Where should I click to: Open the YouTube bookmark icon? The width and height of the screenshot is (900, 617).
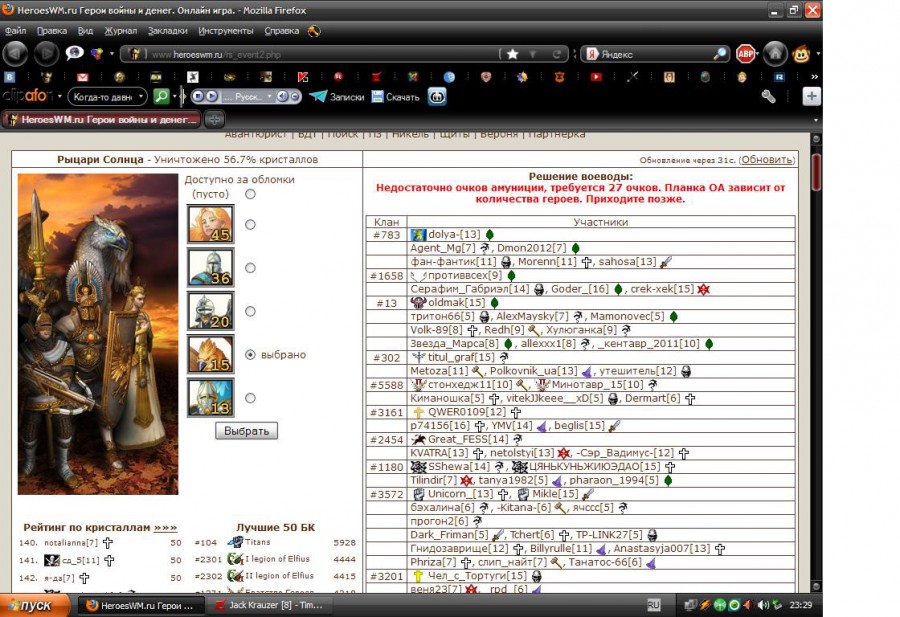pyautogui.click(x=596, y=76)
